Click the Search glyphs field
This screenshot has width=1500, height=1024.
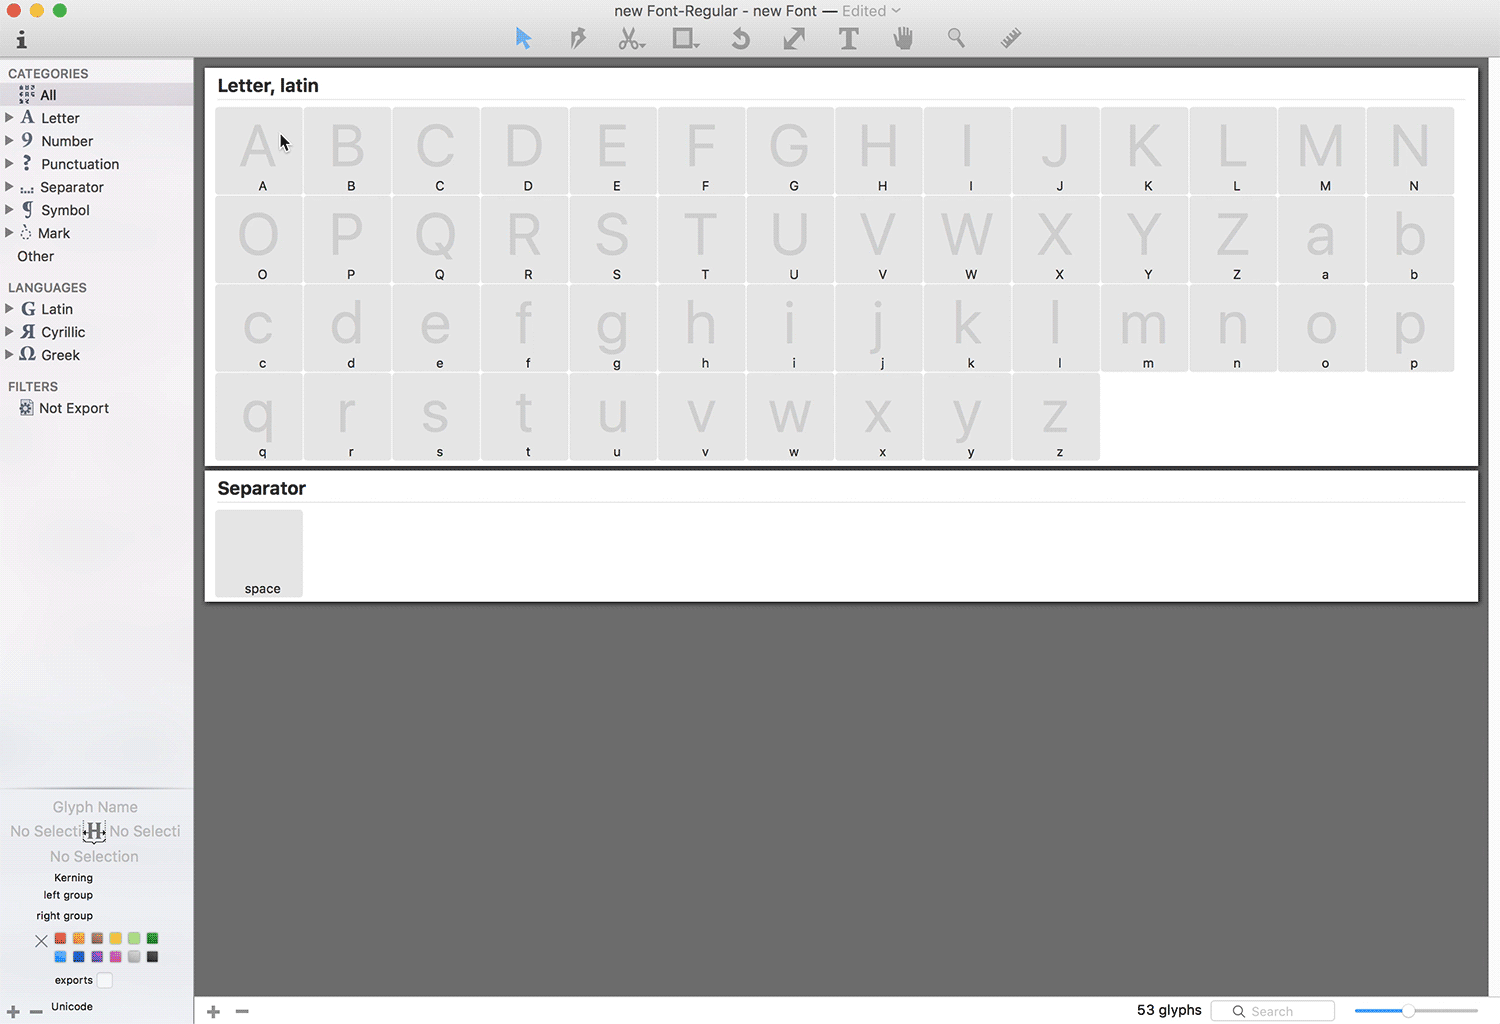point(1273,1011)
